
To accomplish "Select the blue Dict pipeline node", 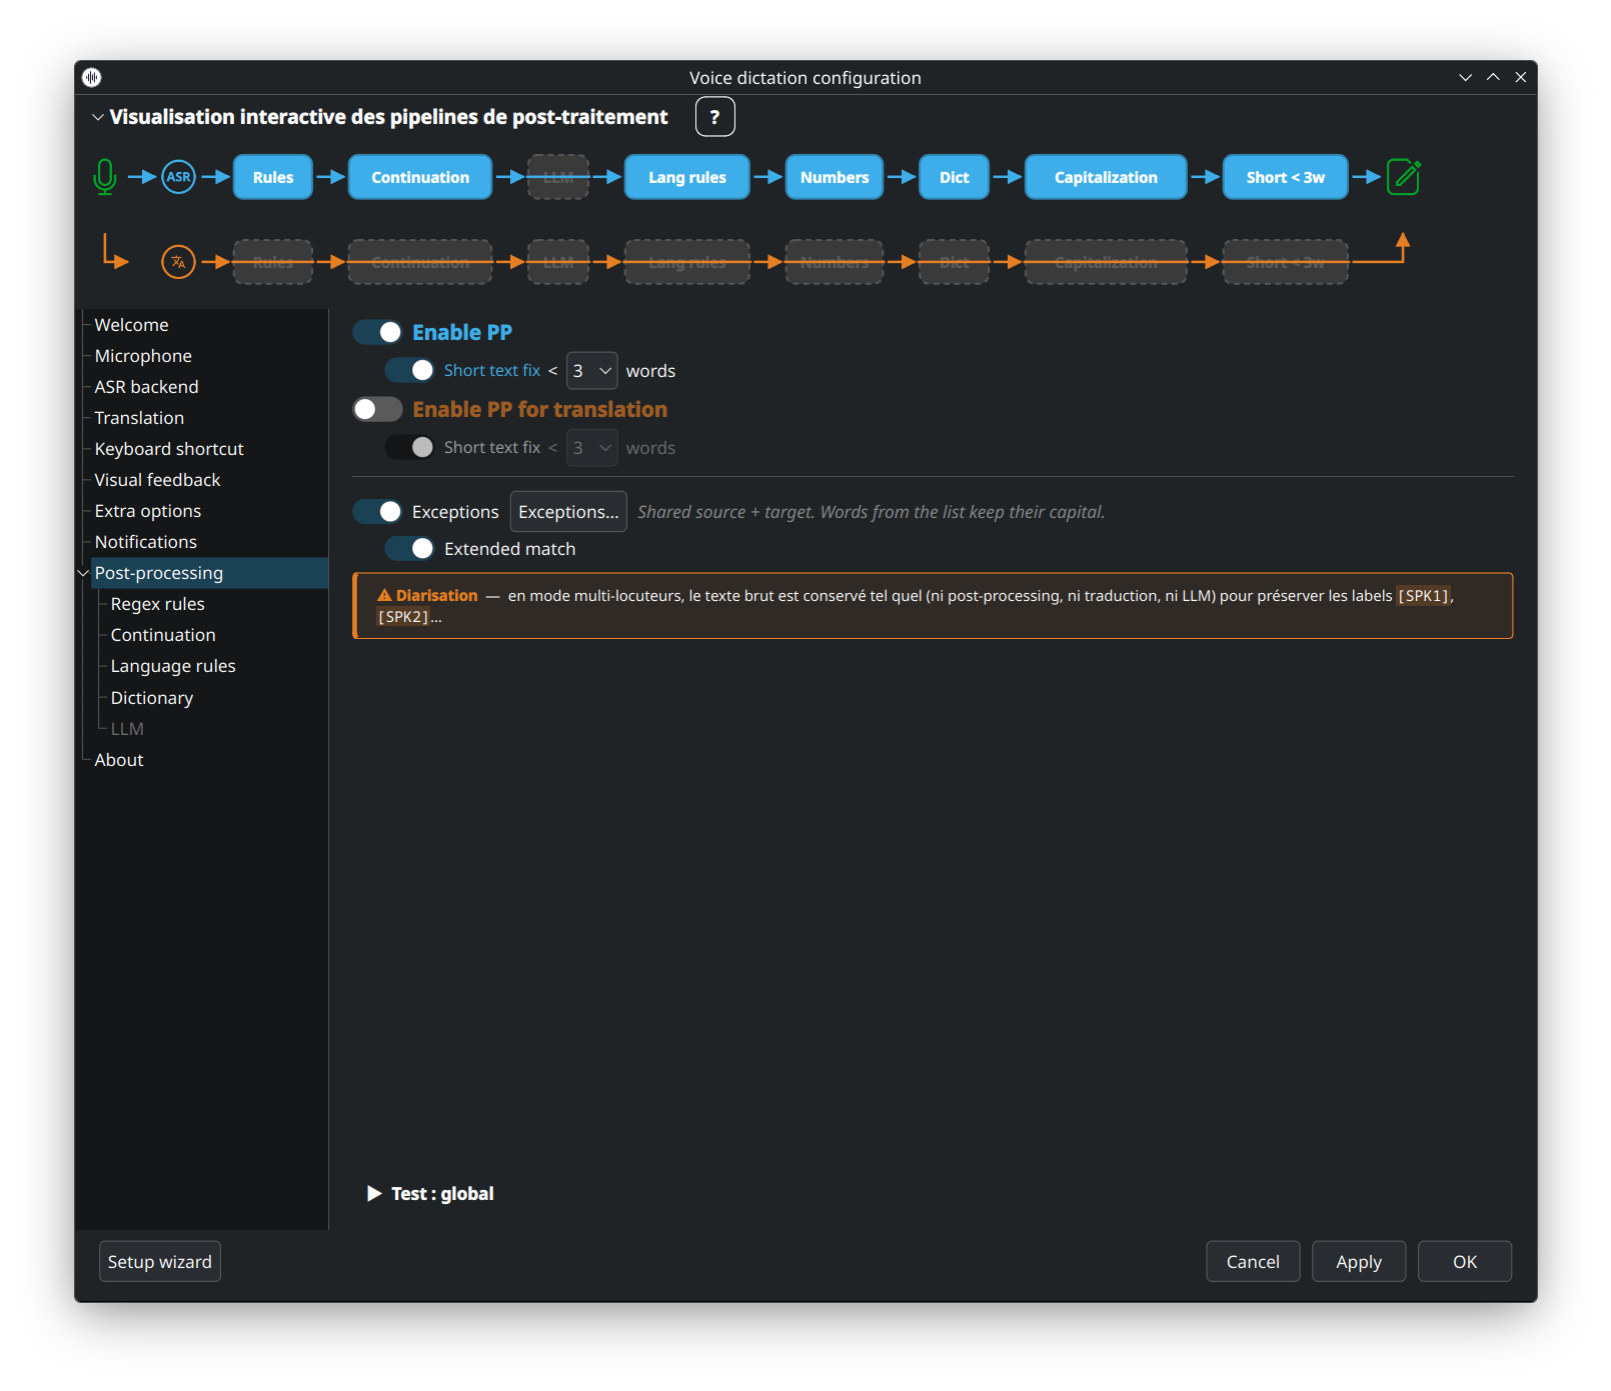I will click(x=954, y=177).
